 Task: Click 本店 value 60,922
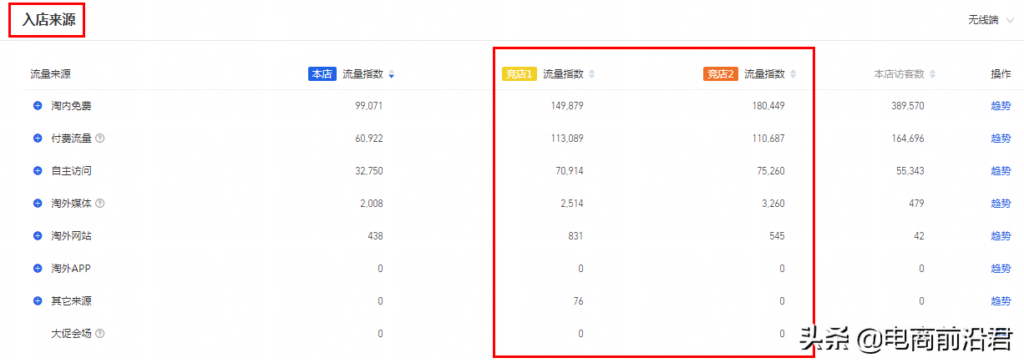tap(369, 138)
